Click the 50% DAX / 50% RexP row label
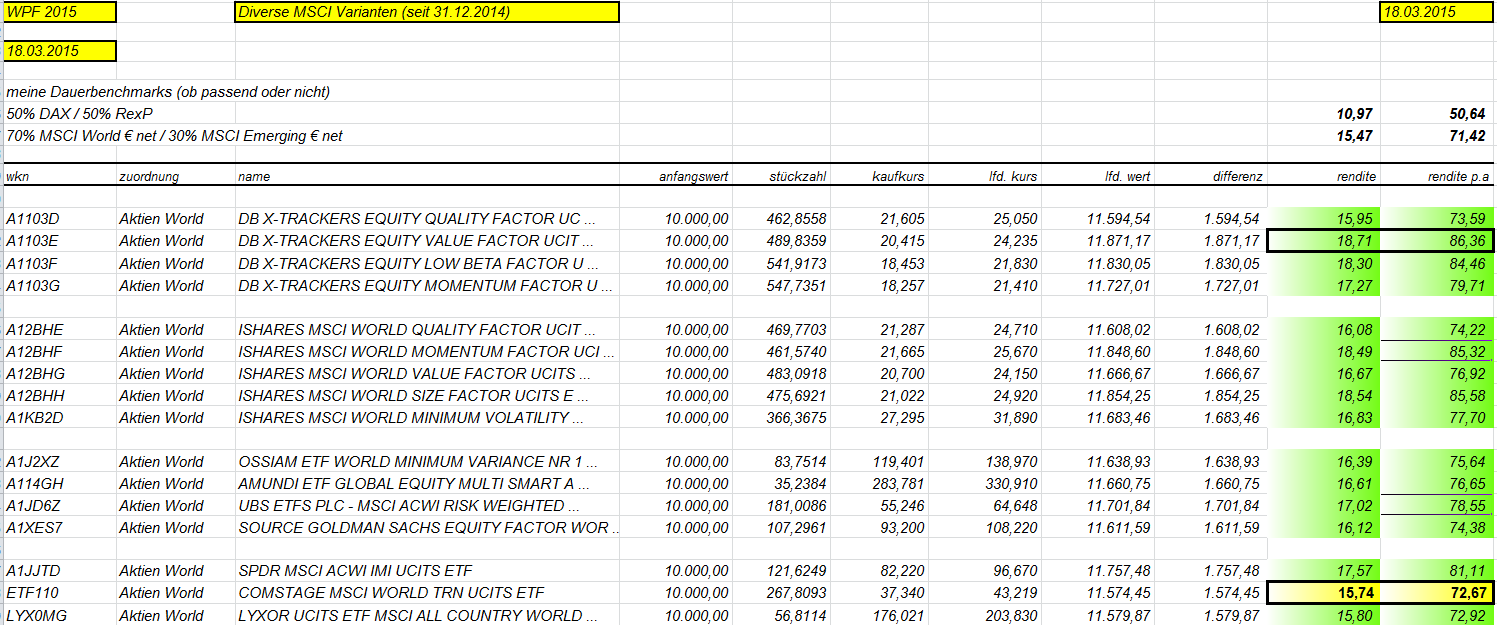The image size is (1497, 625). 80,114
